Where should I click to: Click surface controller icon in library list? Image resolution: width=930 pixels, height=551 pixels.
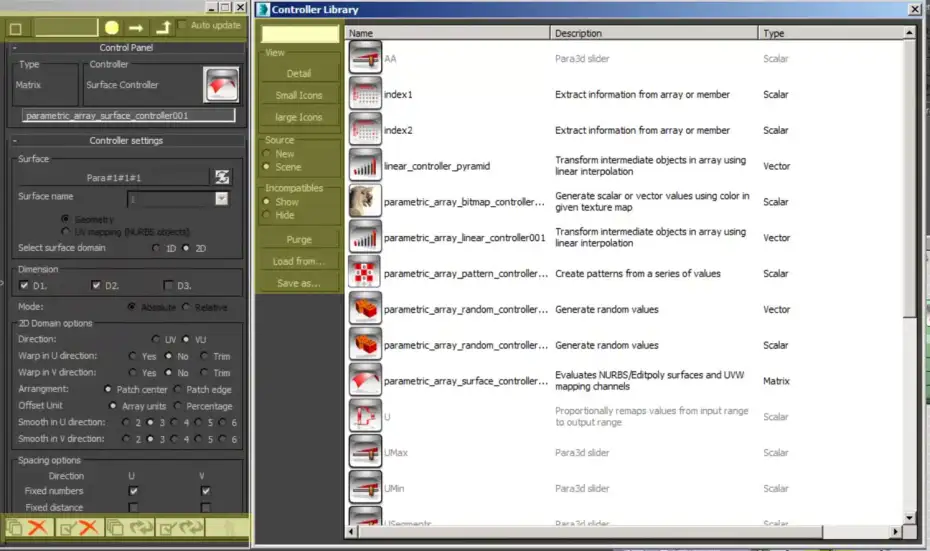coord(365,380)
